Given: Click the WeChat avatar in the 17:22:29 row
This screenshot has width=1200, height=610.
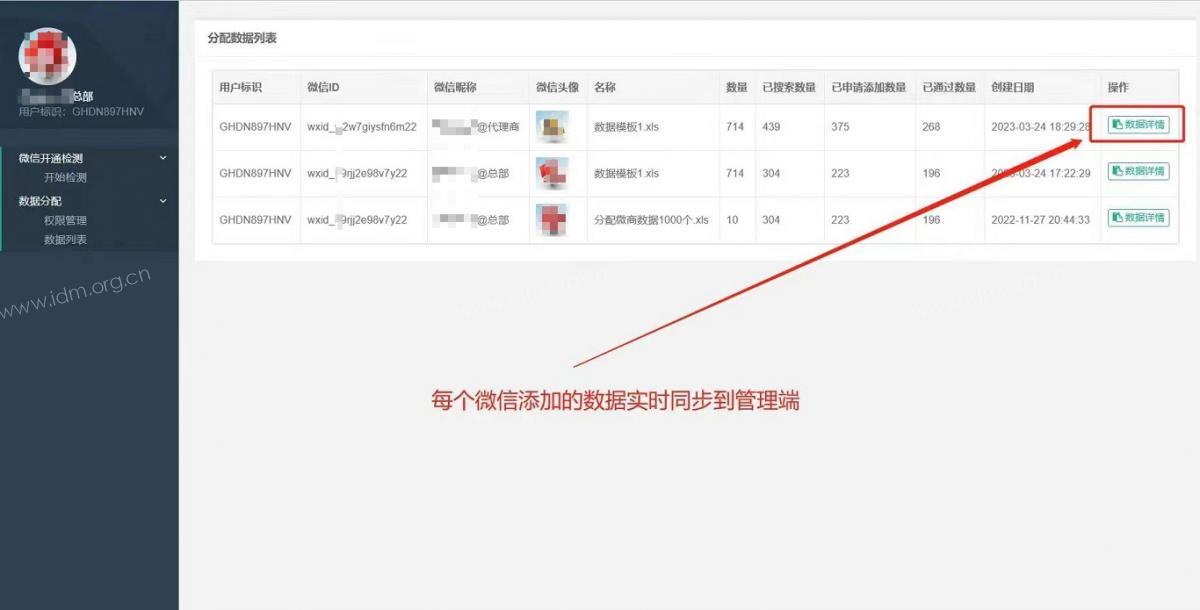Looking at the screenshot, I should [x=552, y=173].
